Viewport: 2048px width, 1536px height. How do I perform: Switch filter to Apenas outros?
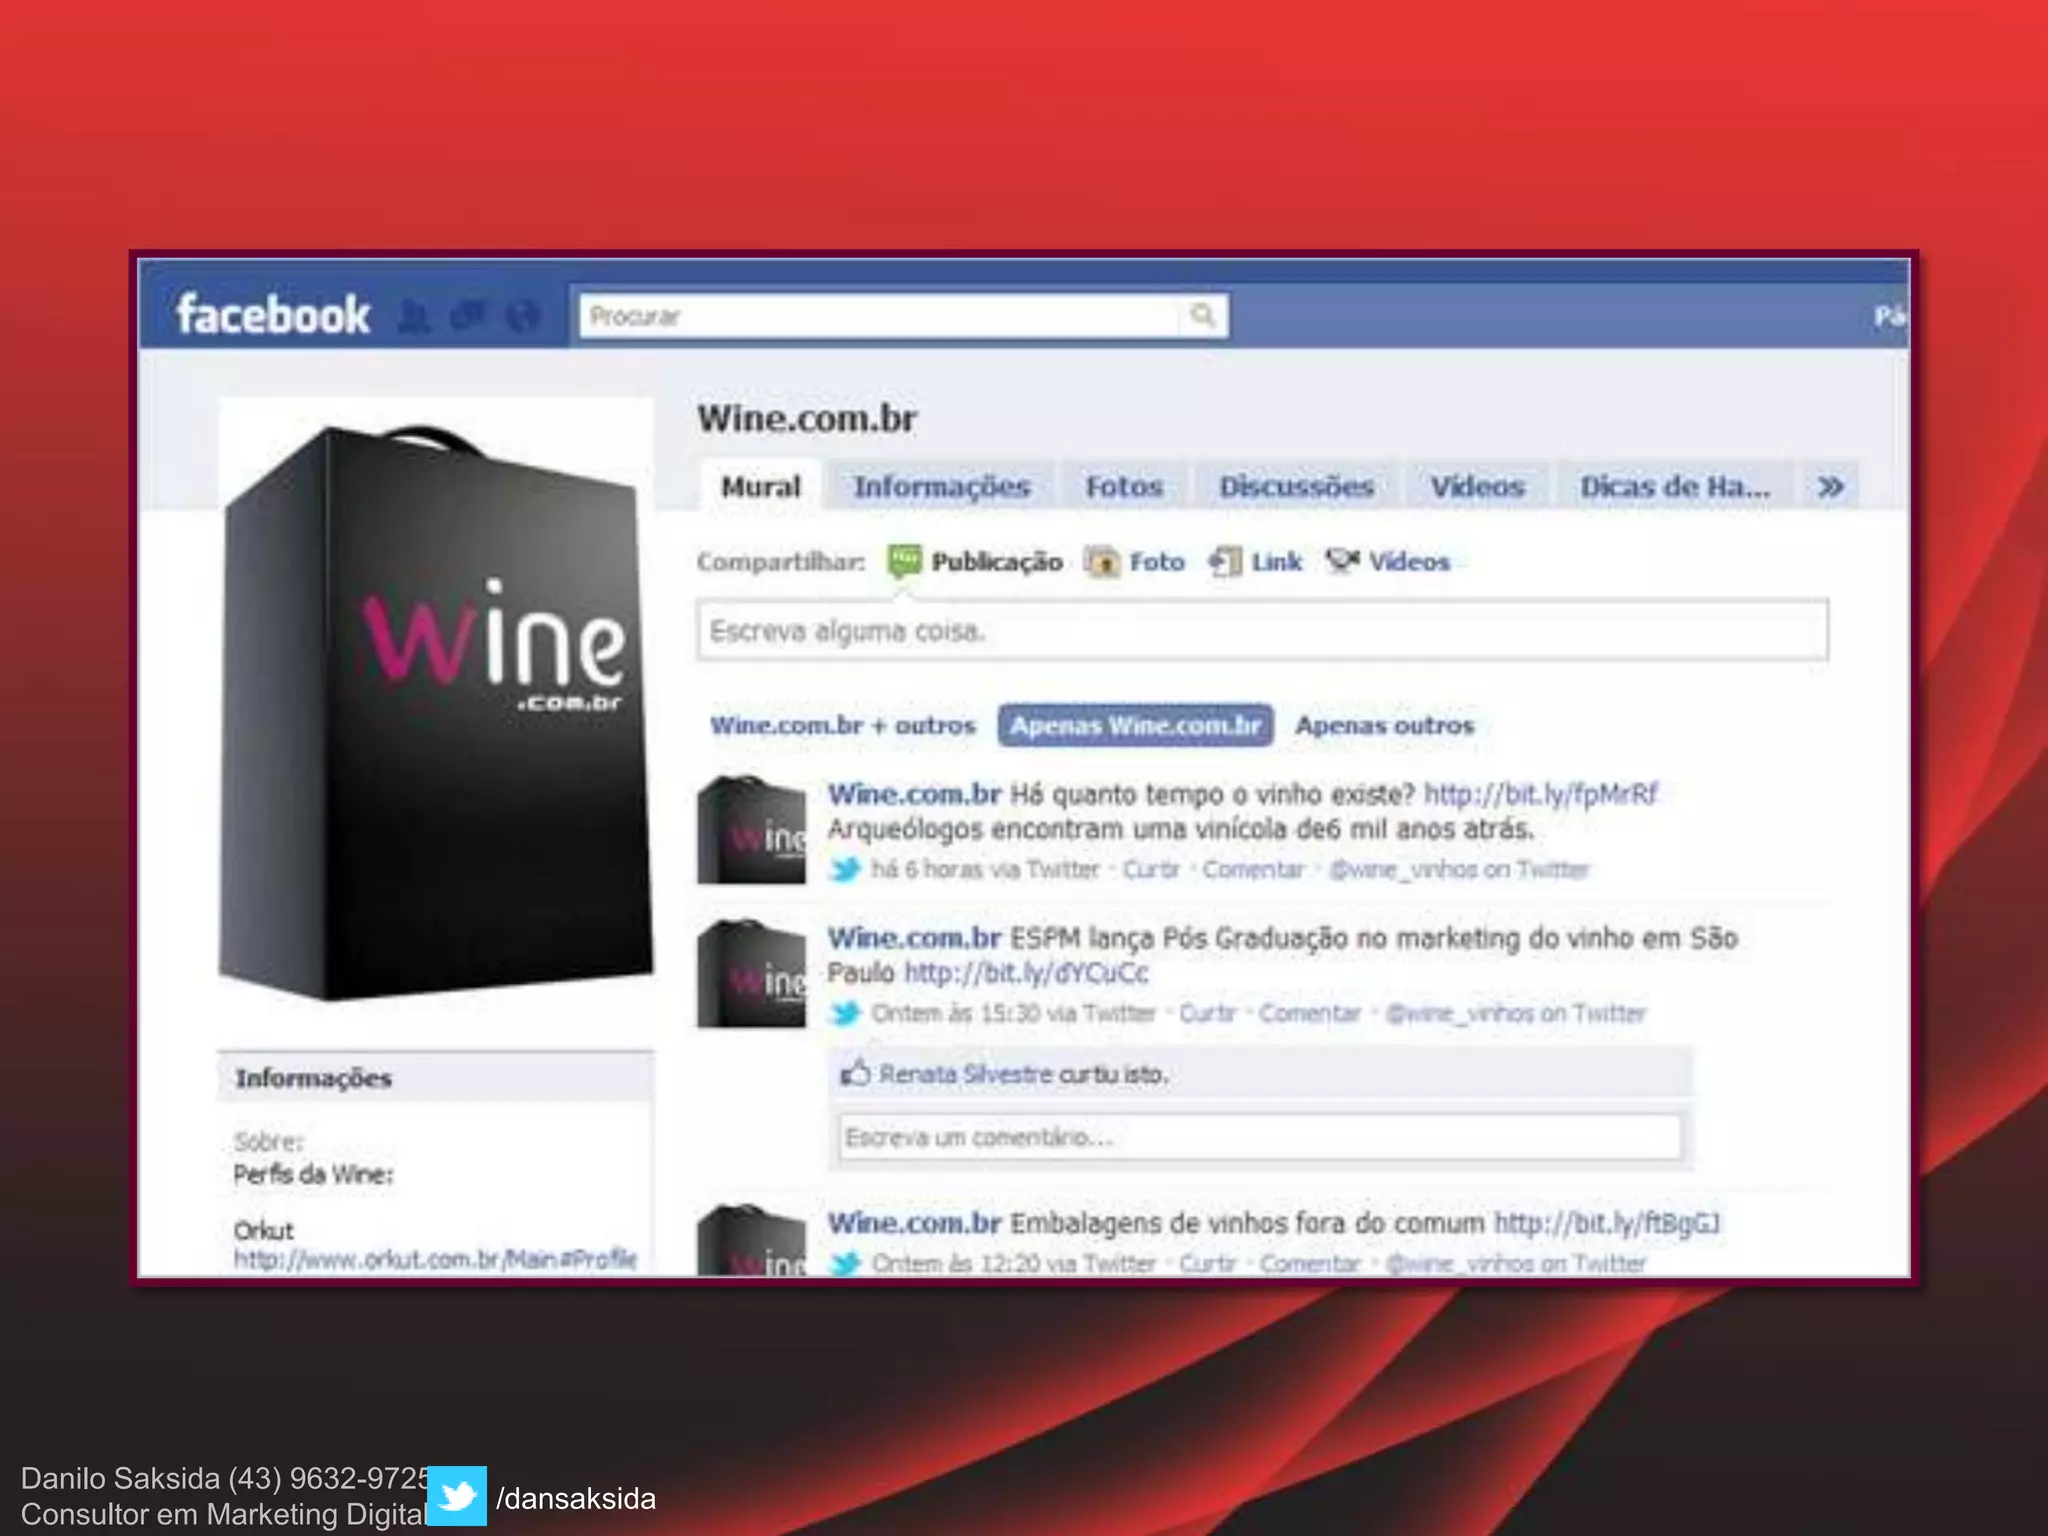tap(1384, 725)
